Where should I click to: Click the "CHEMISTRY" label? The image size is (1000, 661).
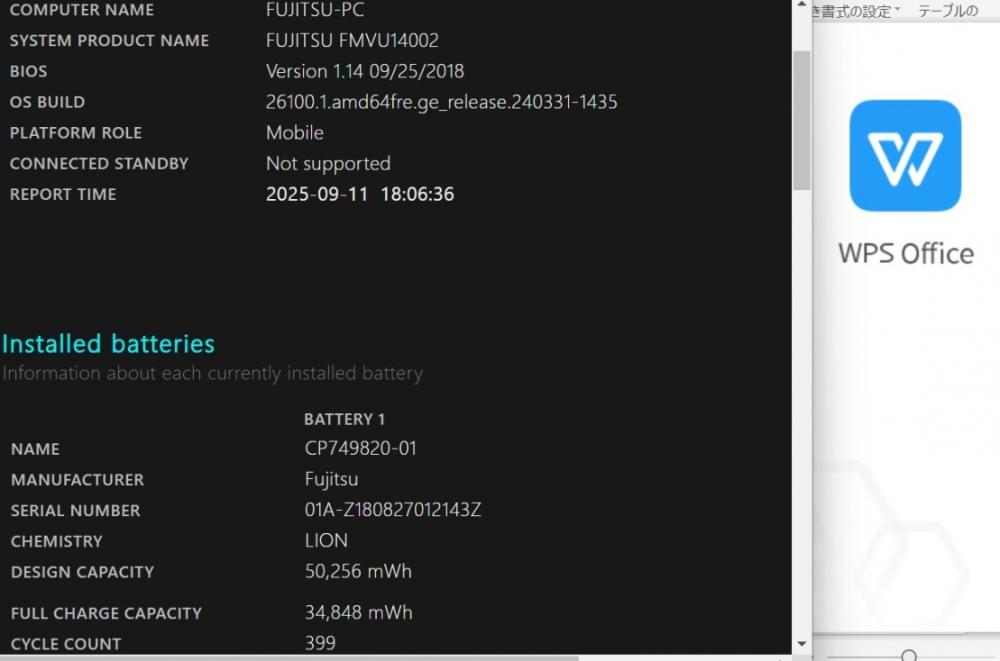click(56, 541)
